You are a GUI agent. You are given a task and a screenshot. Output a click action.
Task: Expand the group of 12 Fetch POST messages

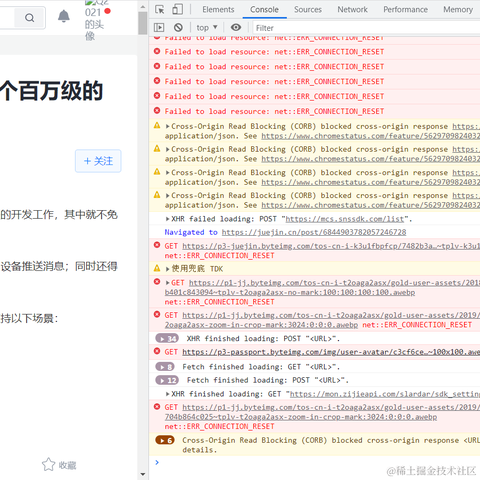click(x=167, y=380)
